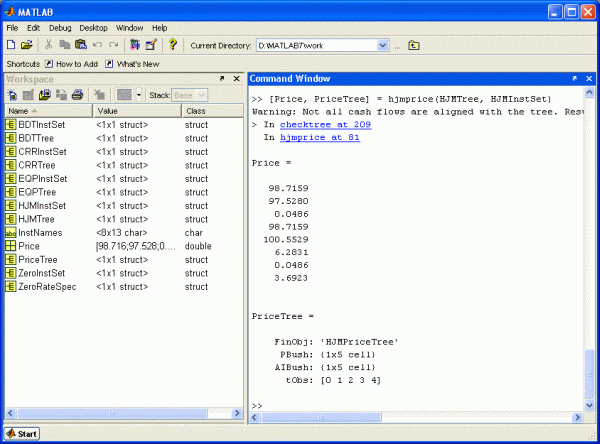Undo last action icon
The image size is (600, 444).
[x=98, y=45]
